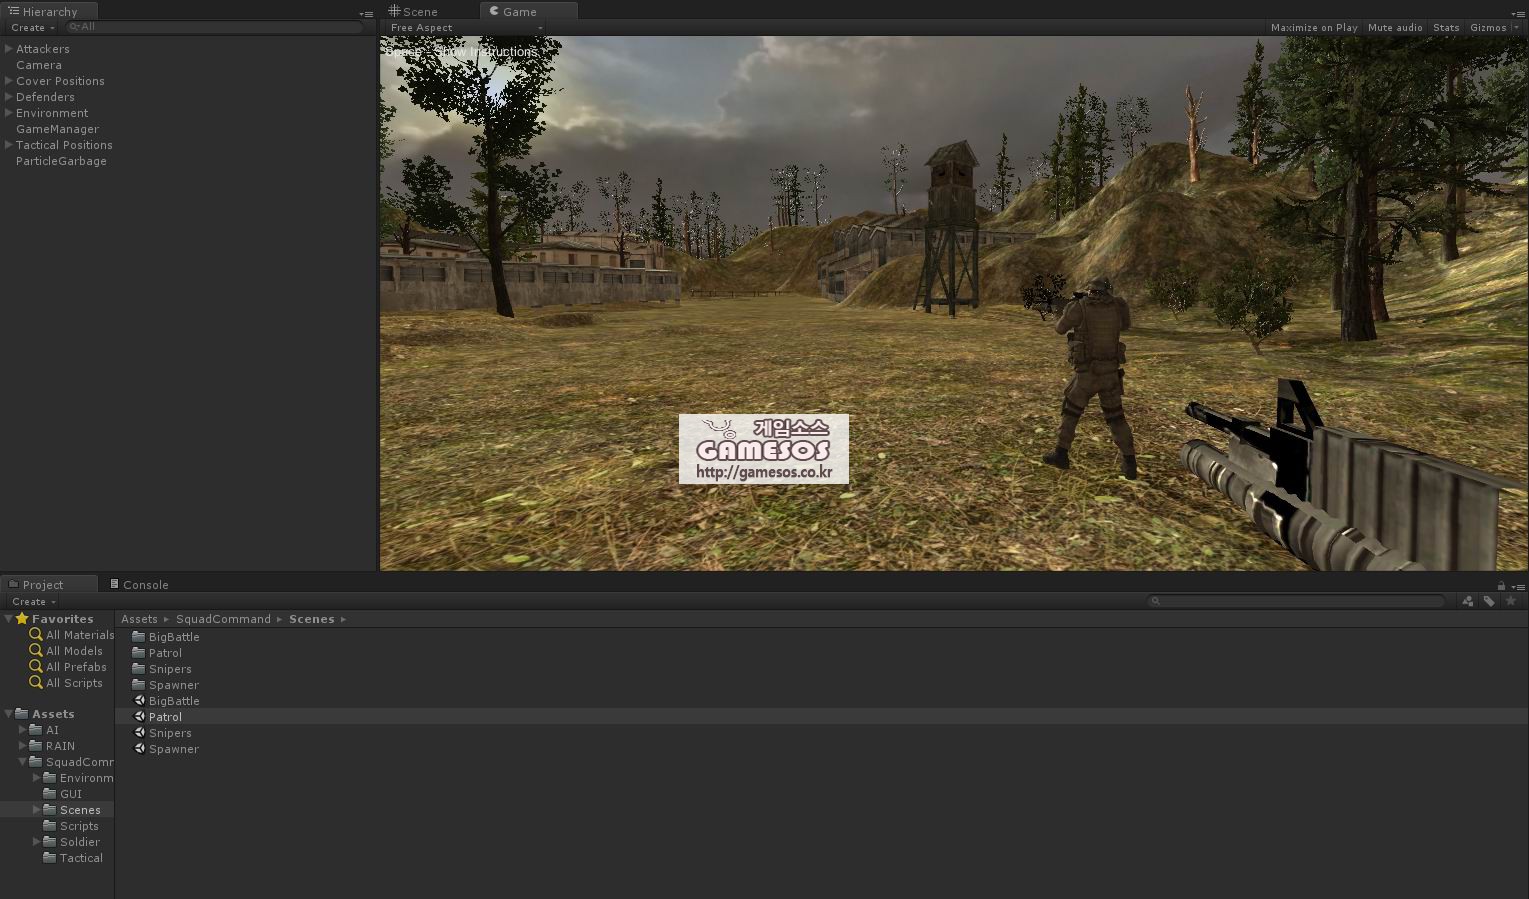This screenshot has width=1529, height=899.
Task: Click the Hierarchy search field
Action: pos(213,28)
